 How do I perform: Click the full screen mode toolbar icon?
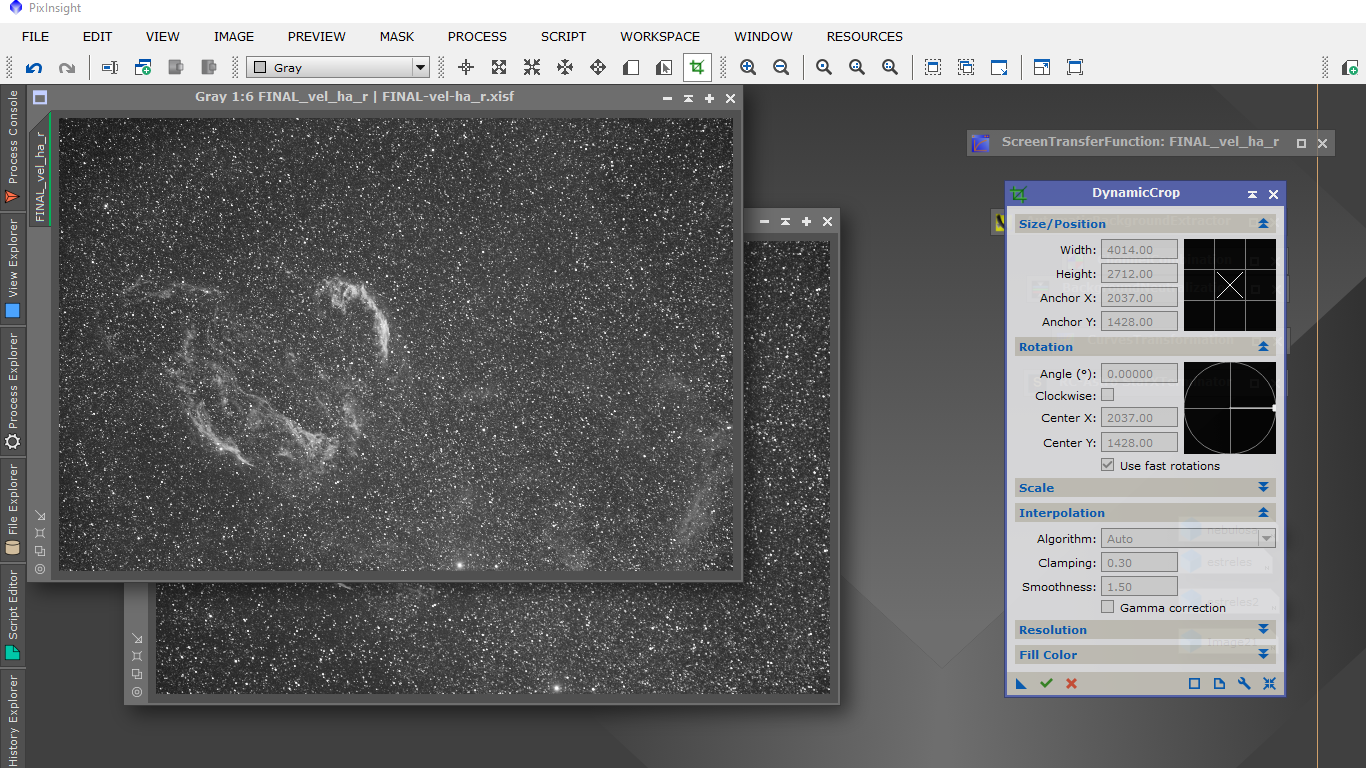tap(1075, 68)
